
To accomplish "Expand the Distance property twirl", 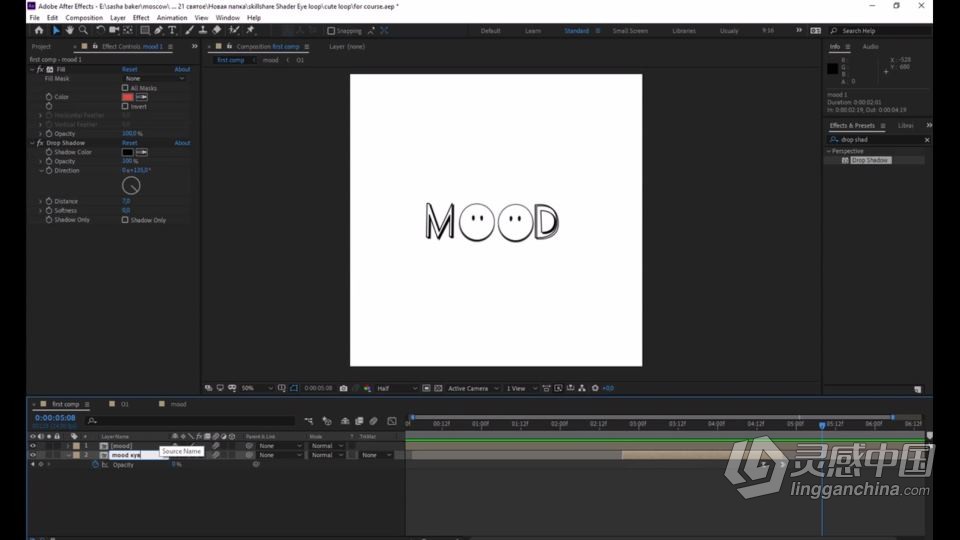I will click(x=41, y=201).
